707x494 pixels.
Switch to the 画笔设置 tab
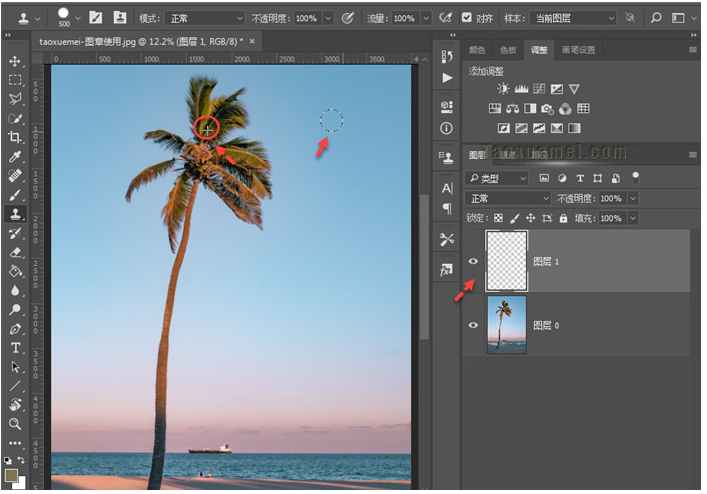tap(578, 49)
